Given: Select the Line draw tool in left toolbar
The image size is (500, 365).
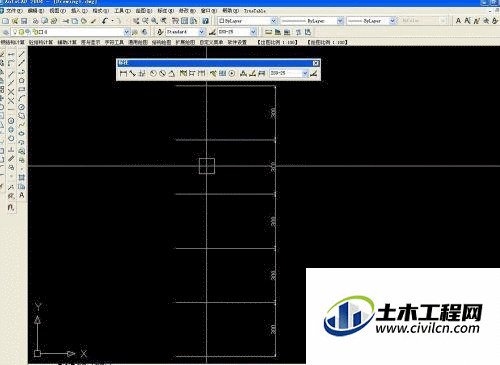Looking at the screenshot, I should tap(22, 54).
